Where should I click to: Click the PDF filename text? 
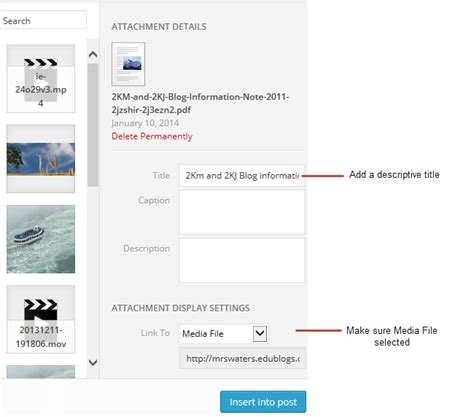[x=200, y=103]
